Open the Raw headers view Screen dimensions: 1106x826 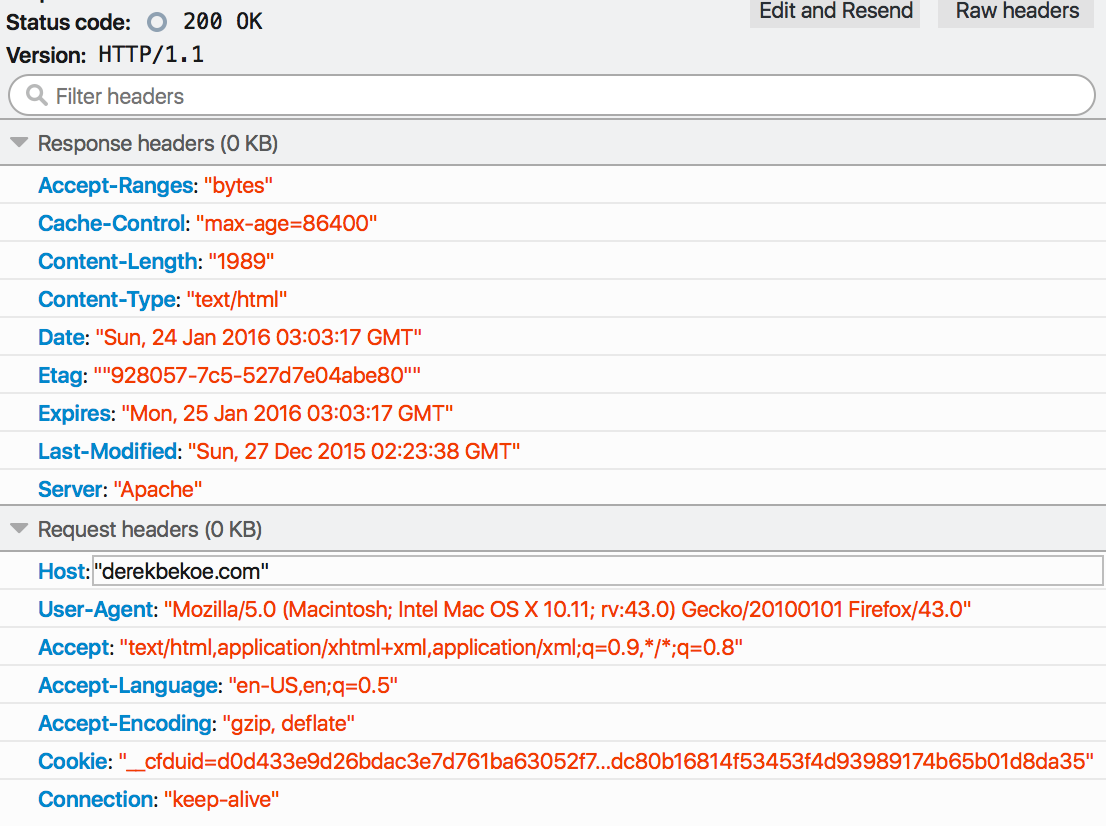tap(1016, 12)
